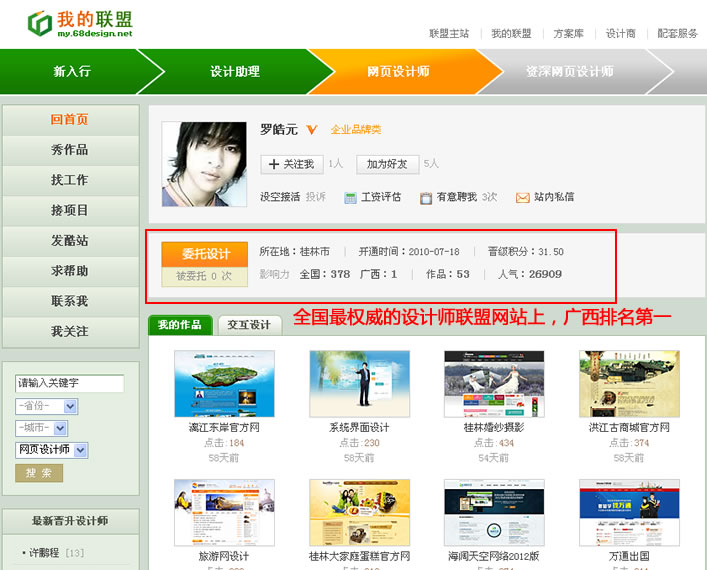The height and width of the screenshot is (570, 707).
Task: Click the 有意聘我 clipboard icon
Action: point(426,198)
